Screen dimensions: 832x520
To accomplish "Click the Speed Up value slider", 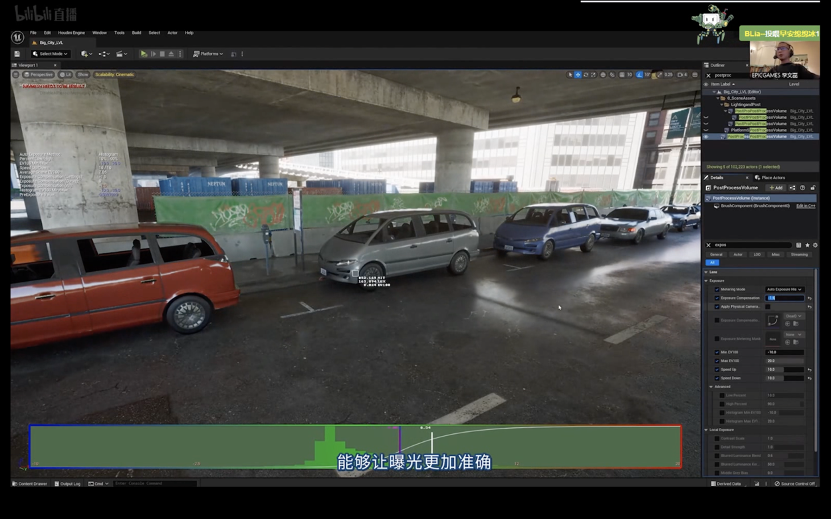I will [x=784, y=369].
